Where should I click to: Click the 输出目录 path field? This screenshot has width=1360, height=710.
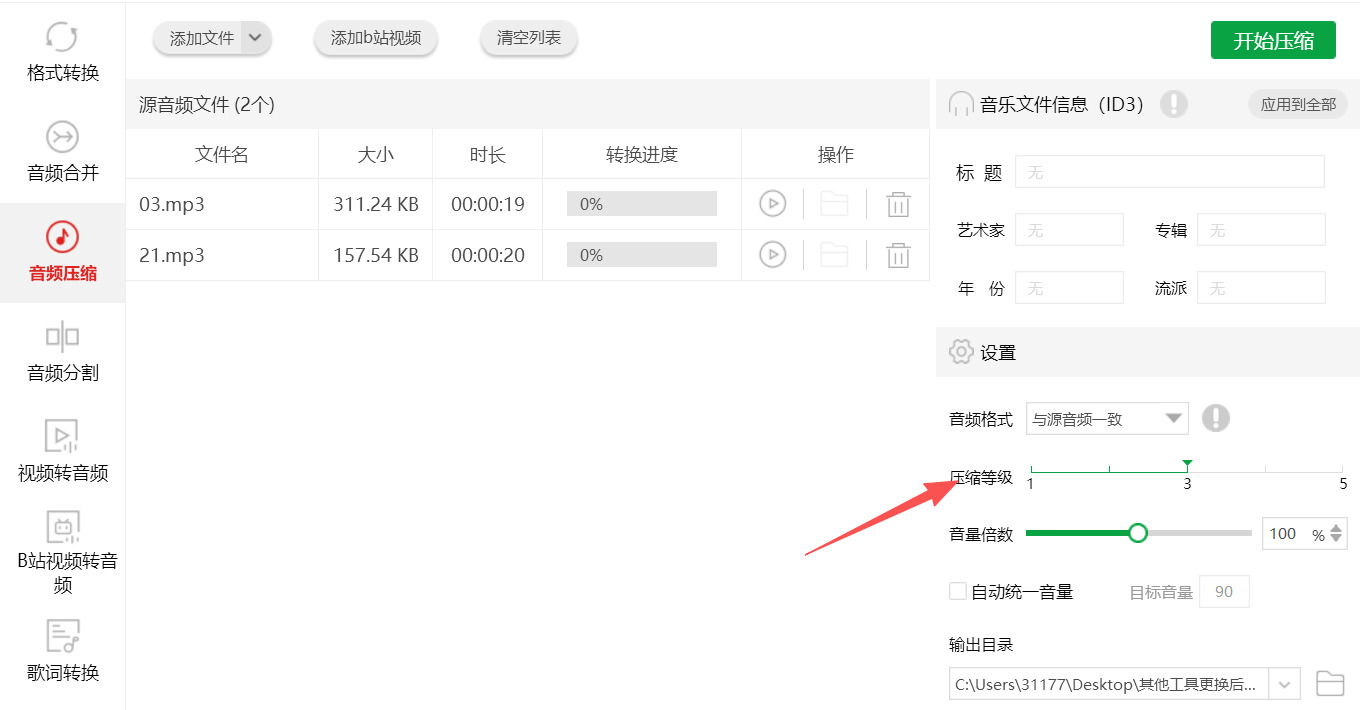[1108, 684]
